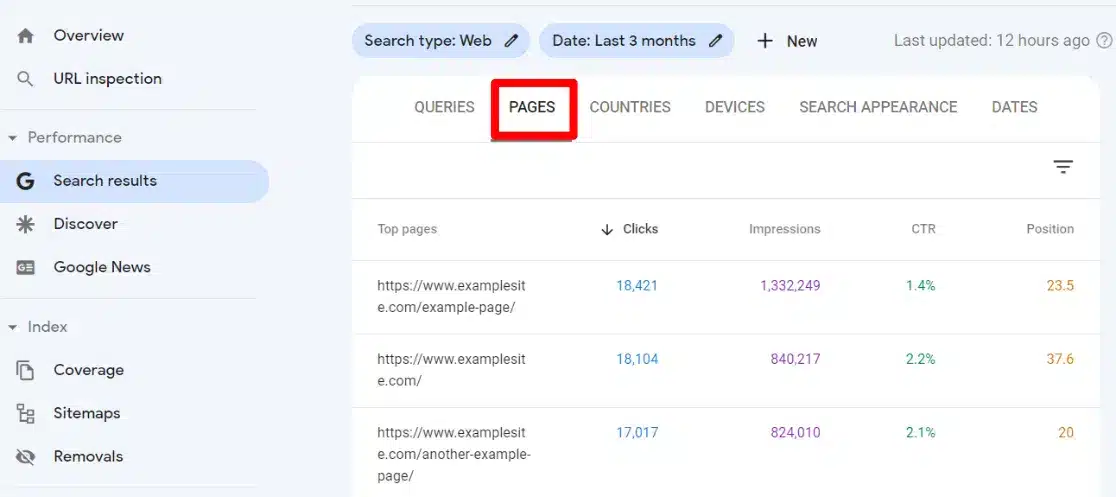Click the position value 20

point(1065,433)
